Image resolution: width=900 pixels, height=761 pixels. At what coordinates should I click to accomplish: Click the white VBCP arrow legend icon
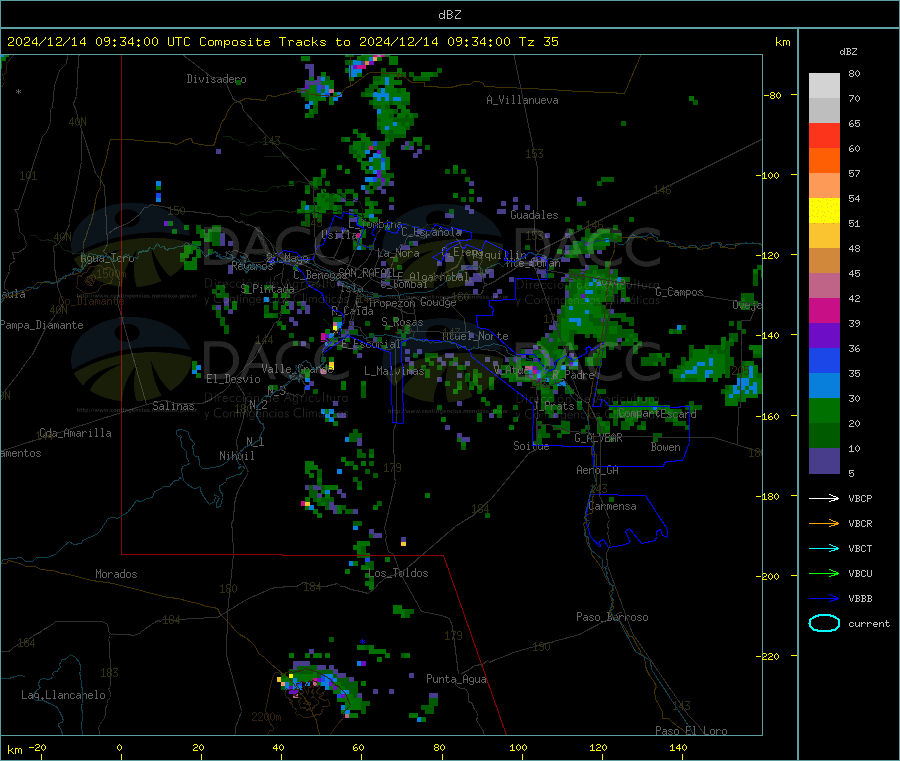tap(824, 498)
